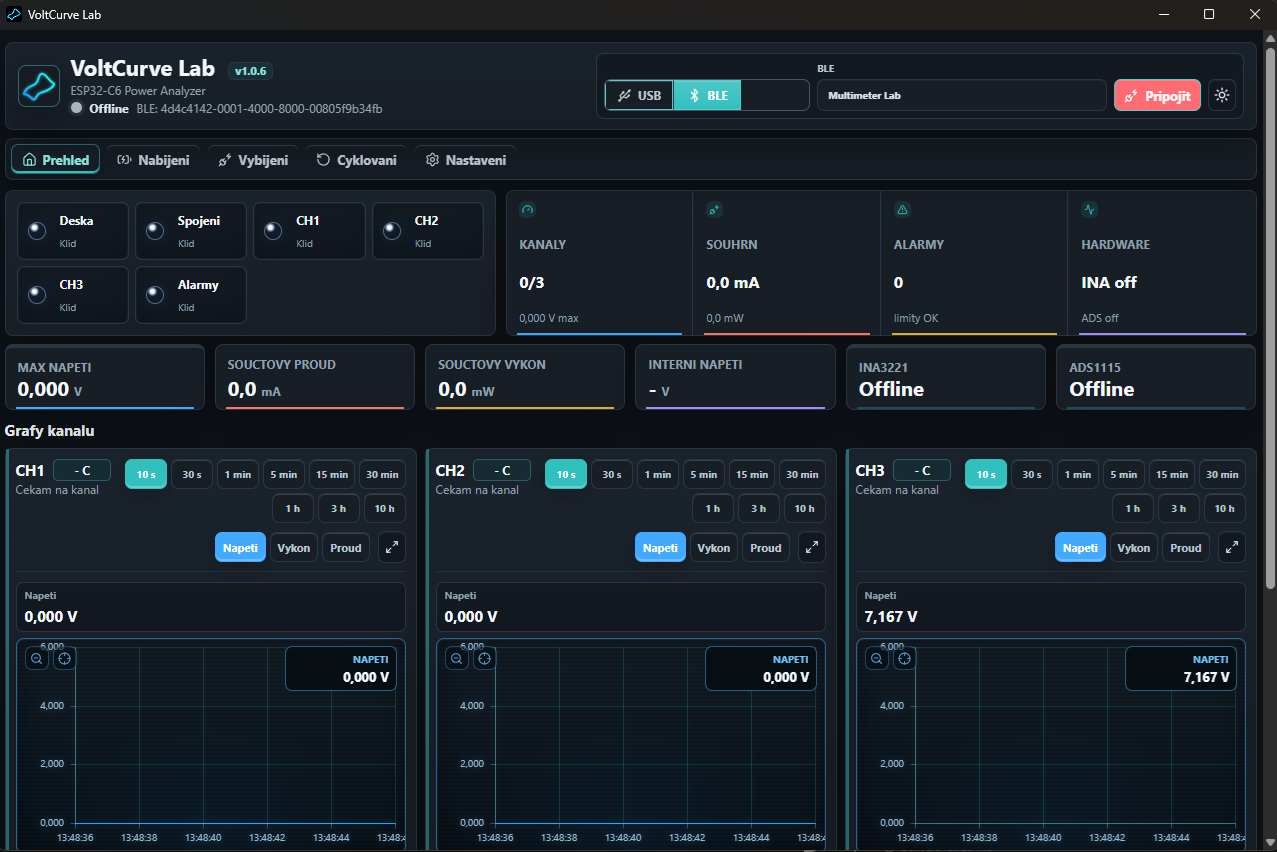Click the Pripojit connect button
The height and width of the screenshot is (852, 1277).
(x=1158, y=96)
